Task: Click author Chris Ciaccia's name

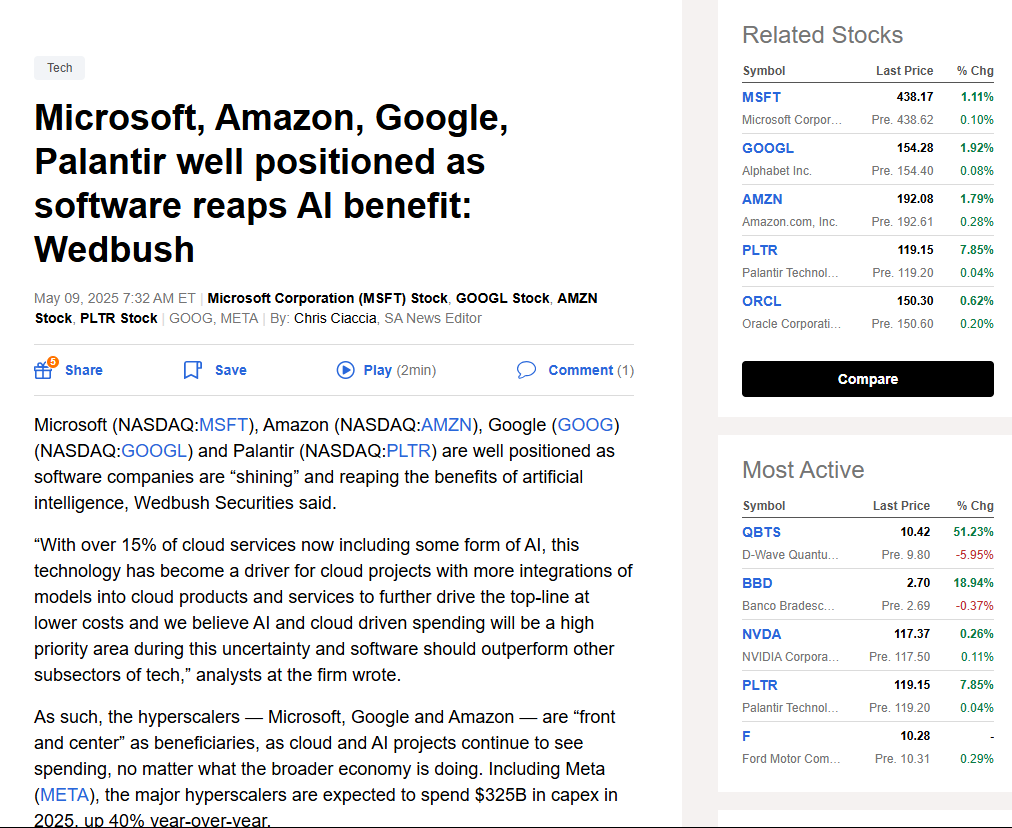Action: tap(335, 318)
